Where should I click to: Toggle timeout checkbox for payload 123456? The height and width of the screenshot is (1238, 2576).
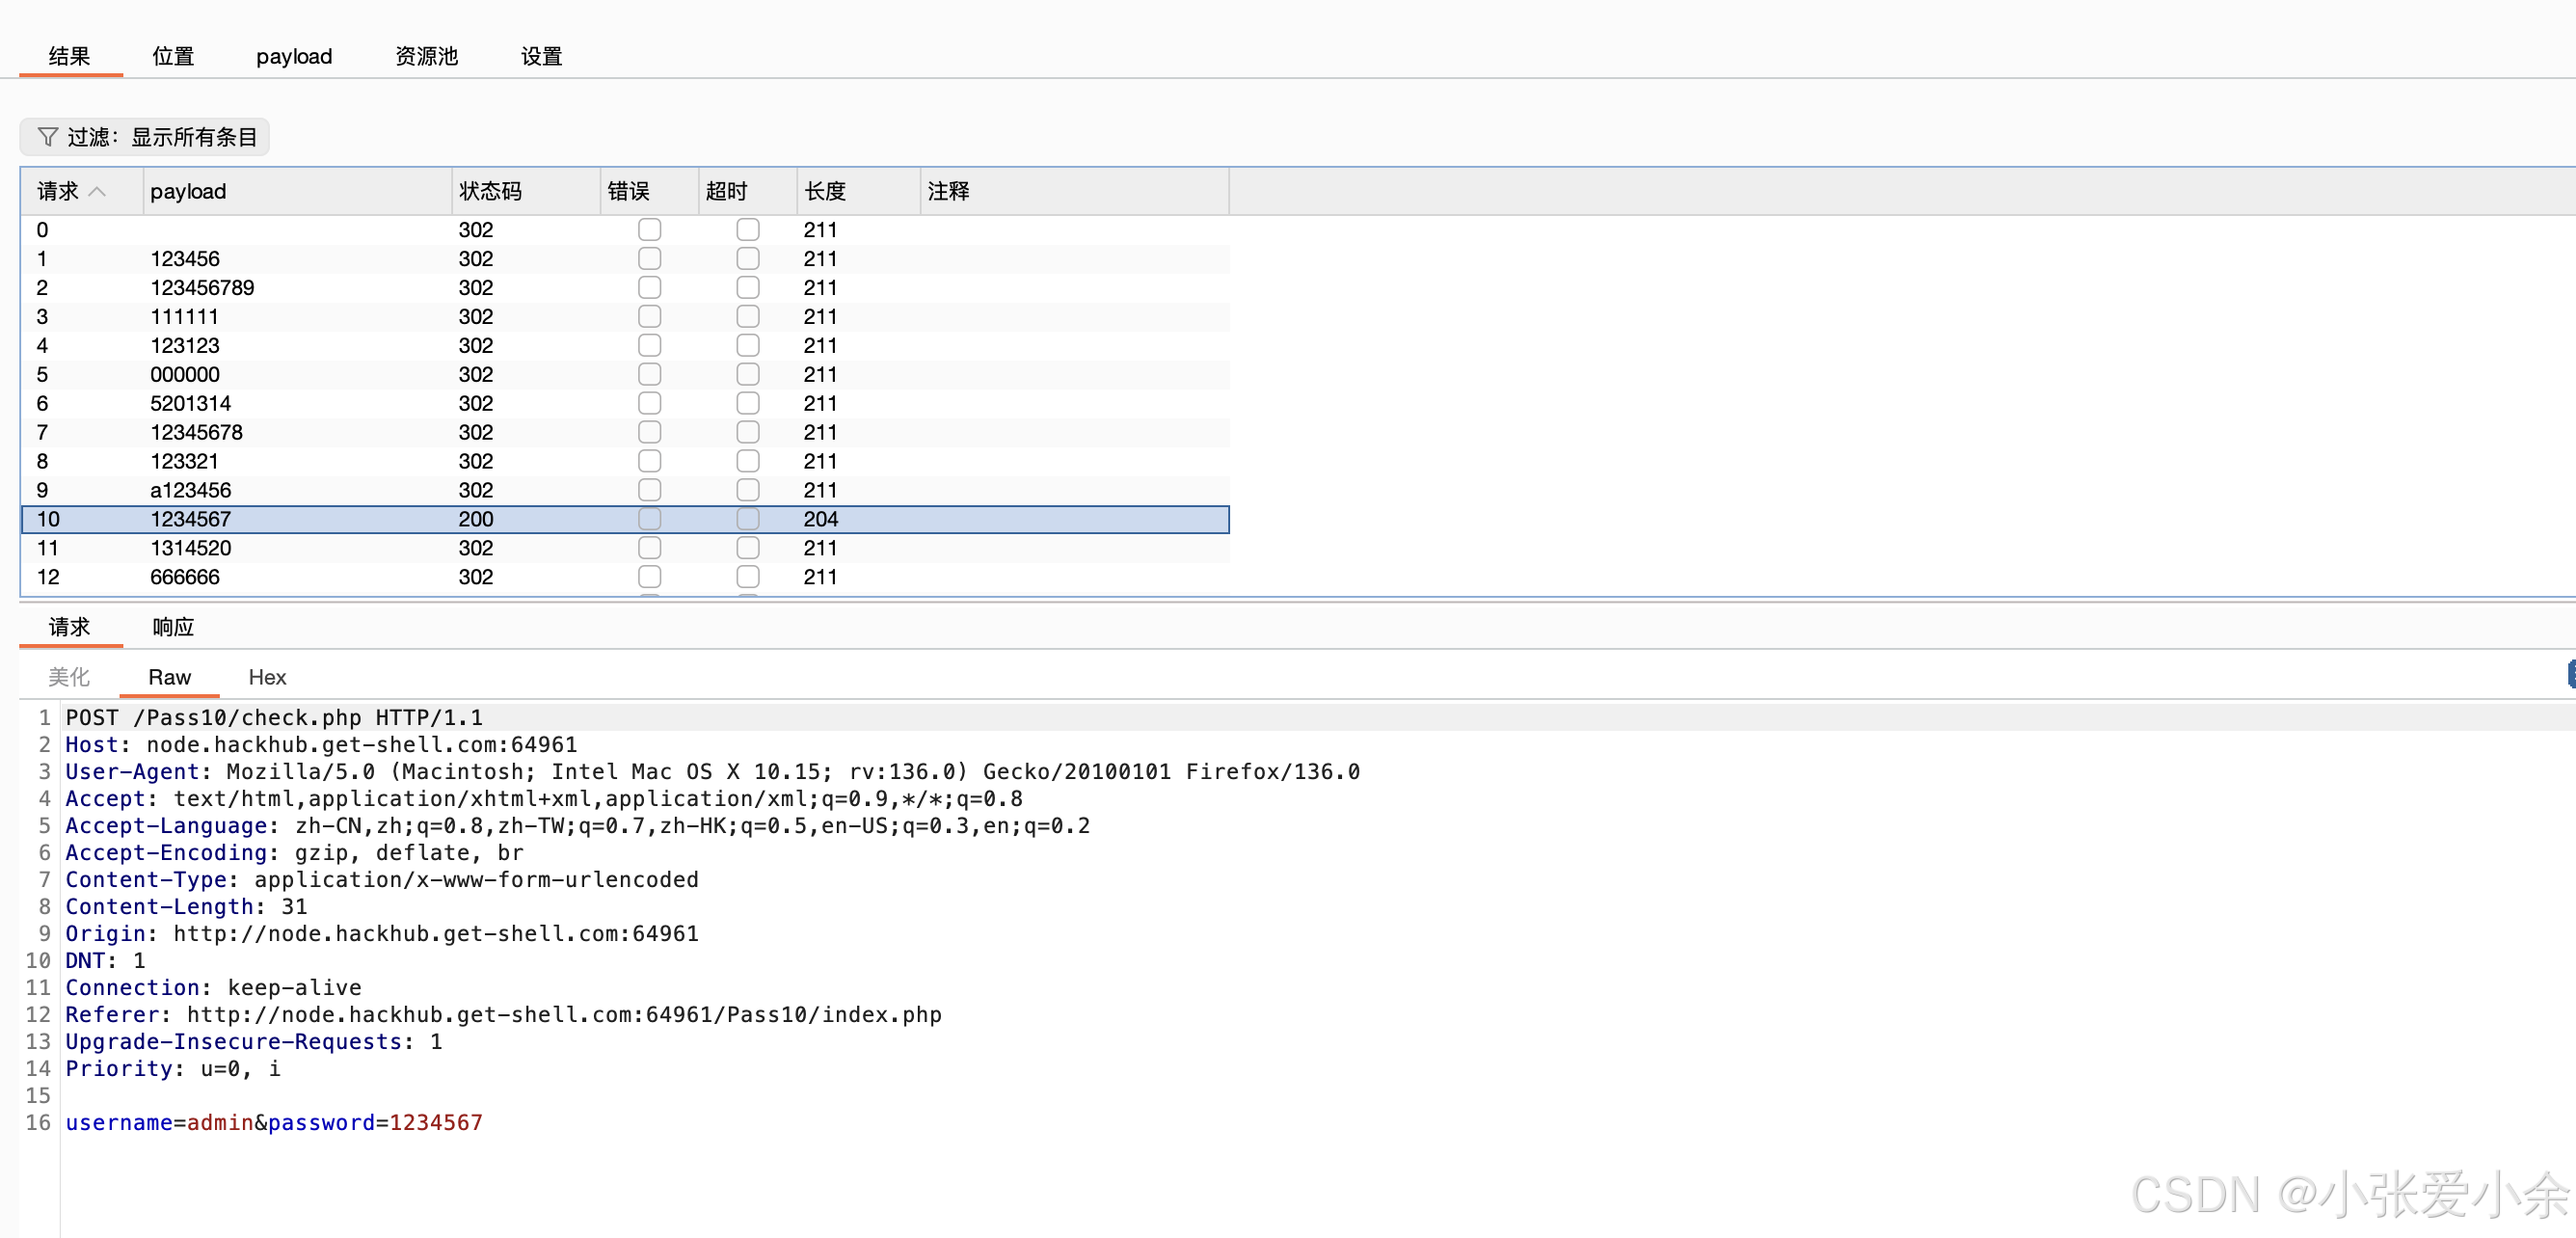(747, 259)
